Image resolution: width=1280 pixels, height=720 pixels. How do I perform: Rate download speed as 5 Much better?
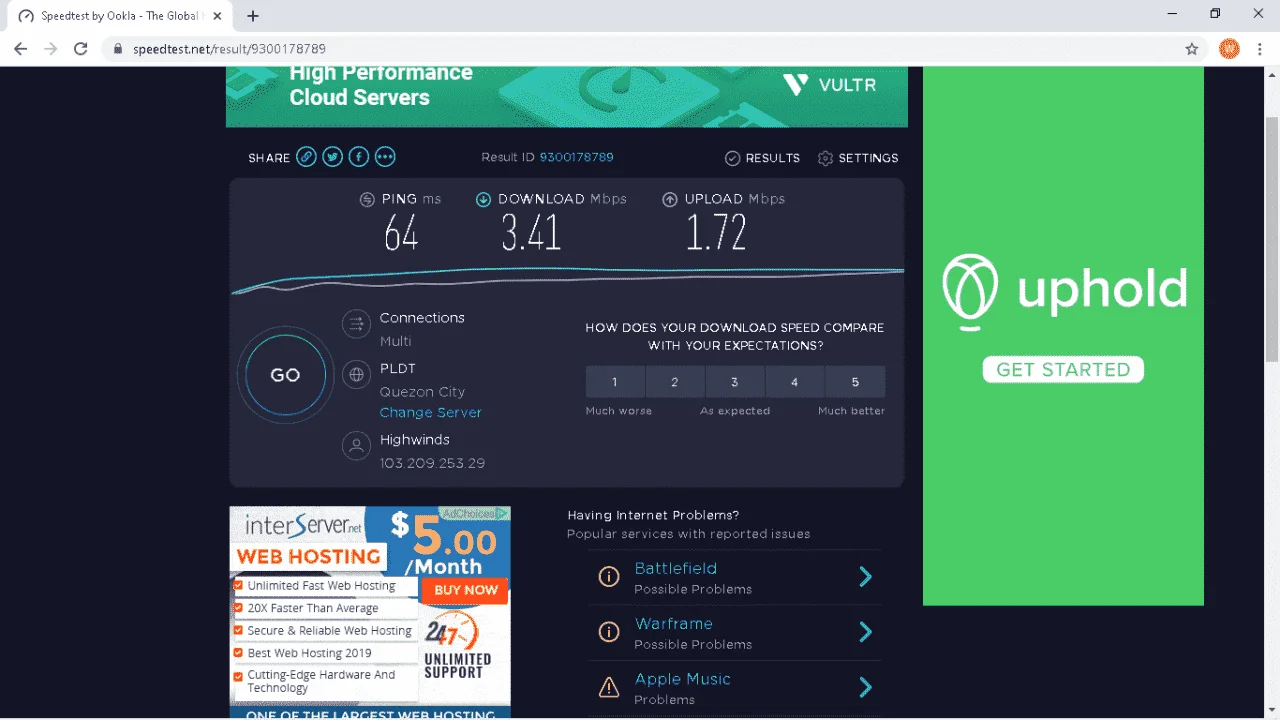855,382
